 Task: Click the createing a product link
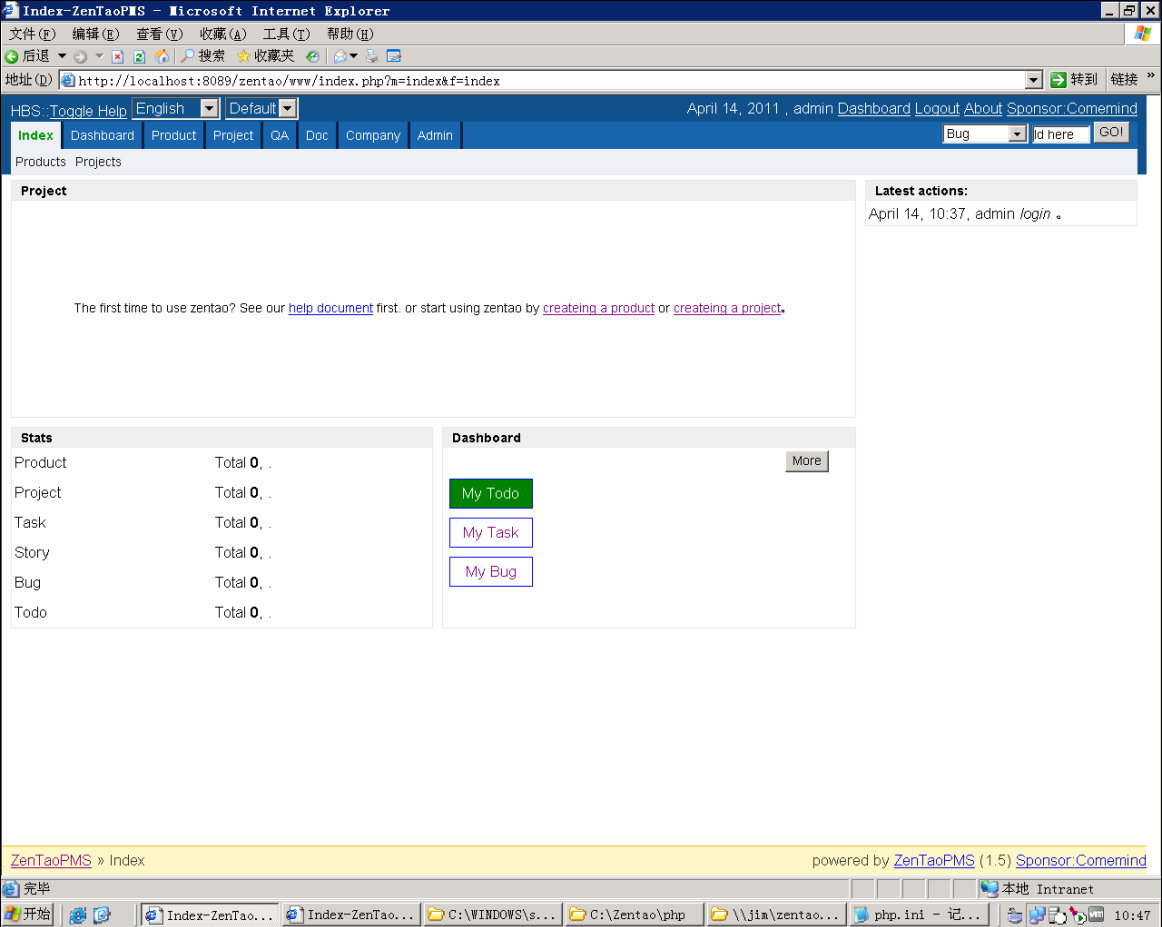pyautogui.click(x=599, y=308)
